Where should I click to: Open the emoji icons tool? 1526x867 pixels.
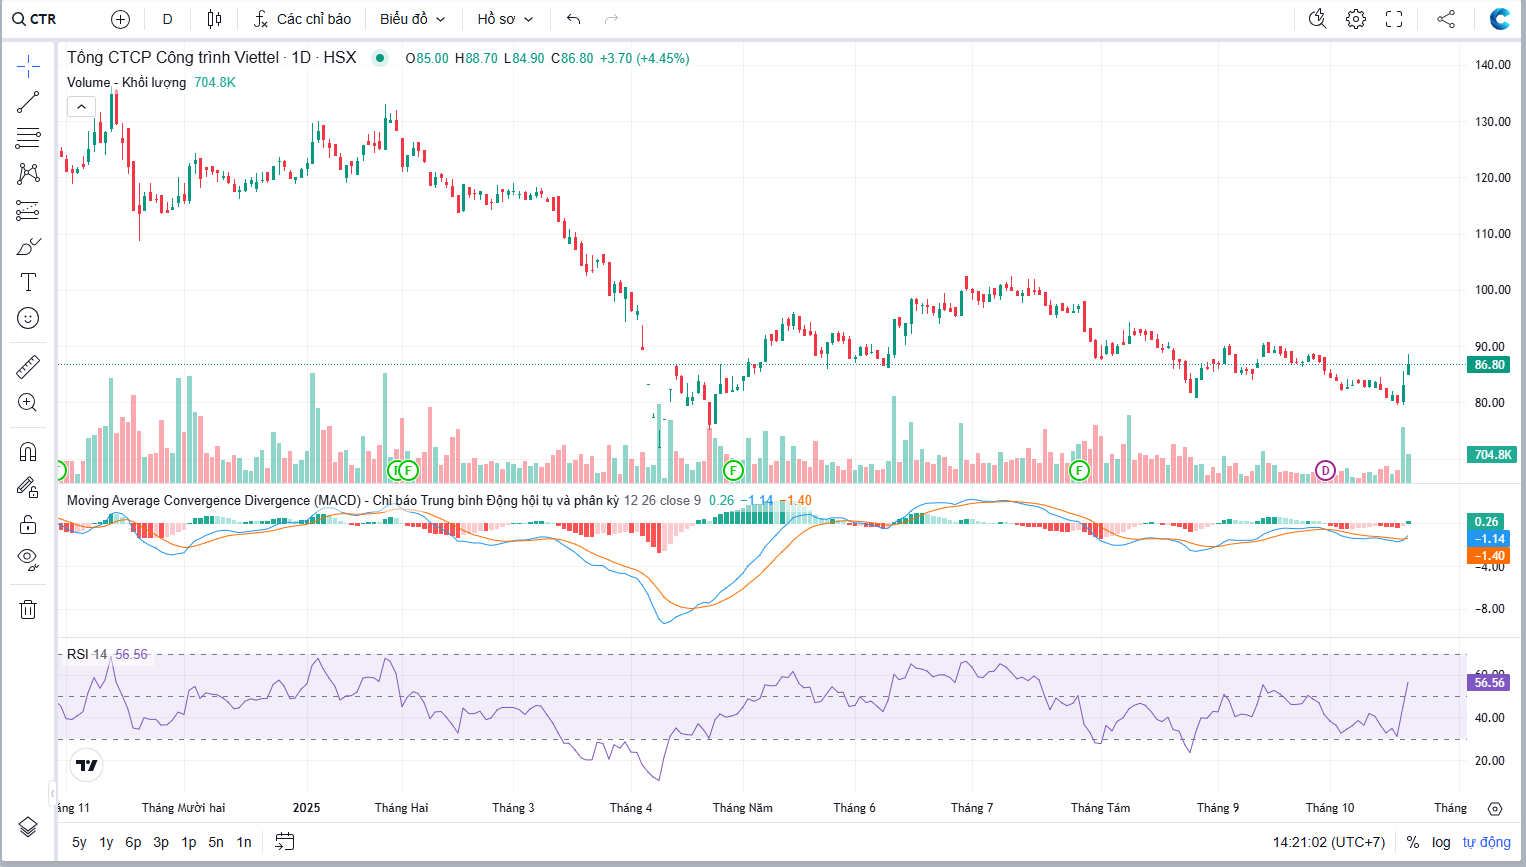pos(28,318)
